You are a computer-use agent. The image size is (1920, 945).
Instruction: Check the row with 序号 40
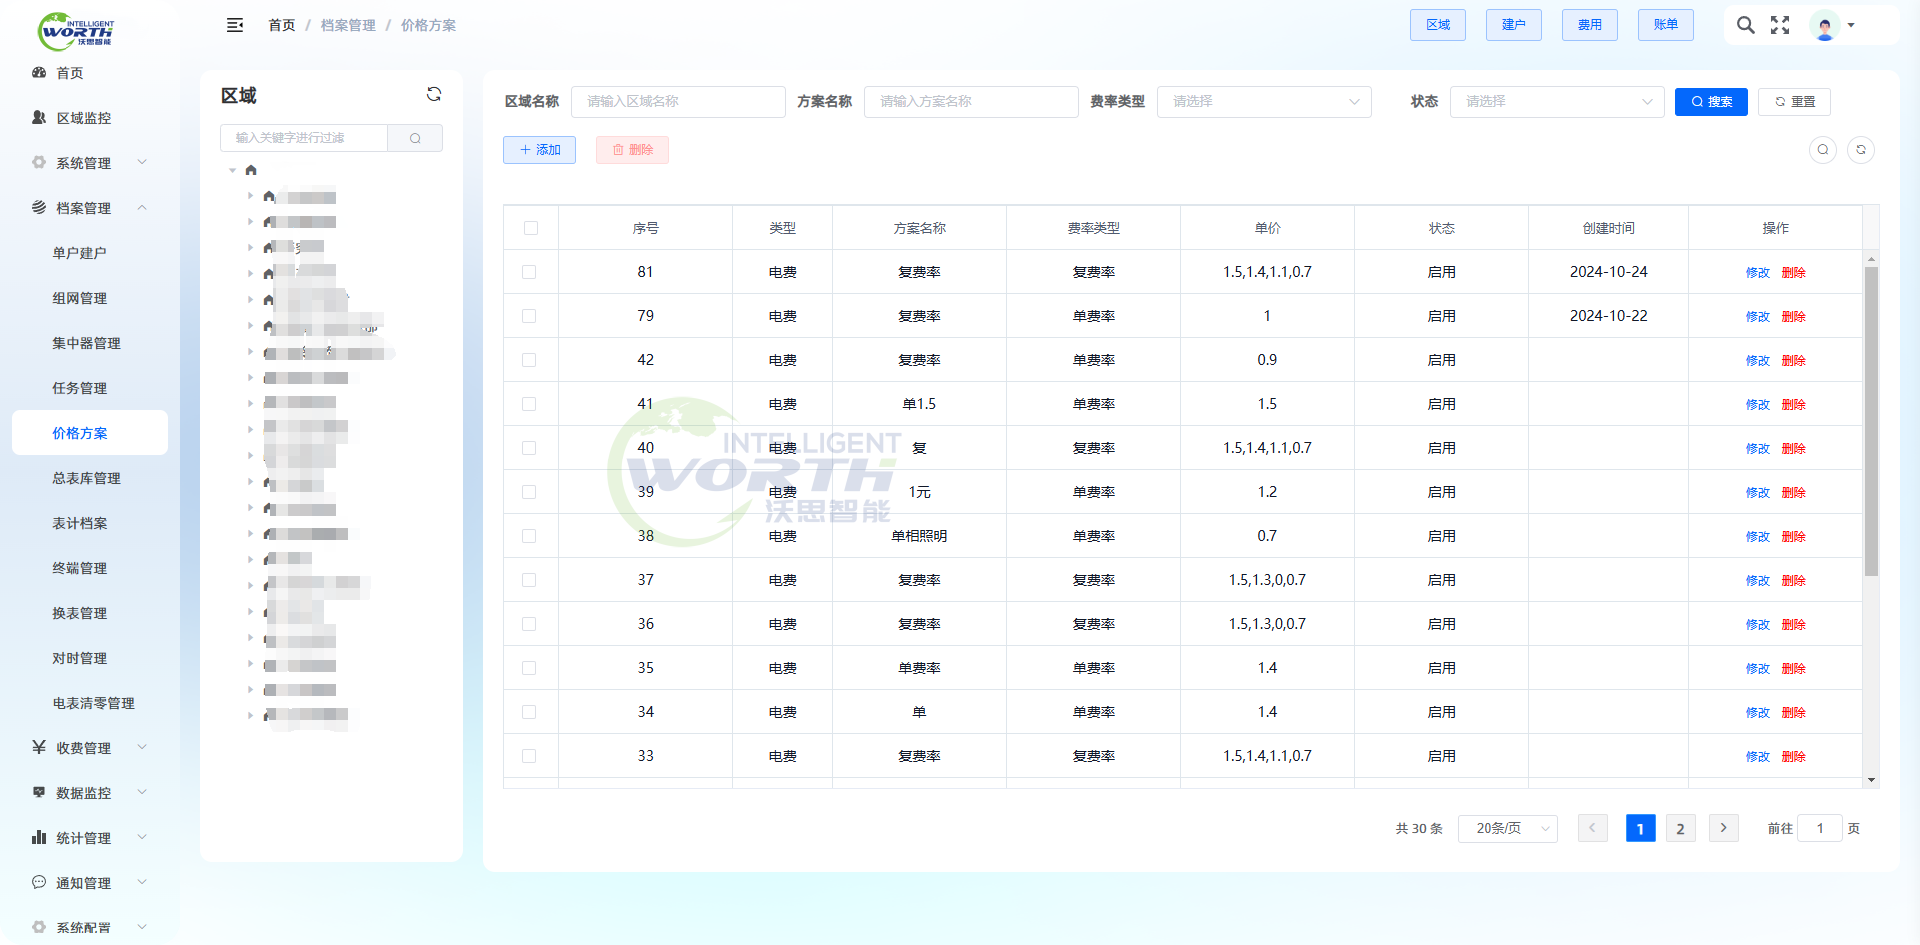[529, 448]
